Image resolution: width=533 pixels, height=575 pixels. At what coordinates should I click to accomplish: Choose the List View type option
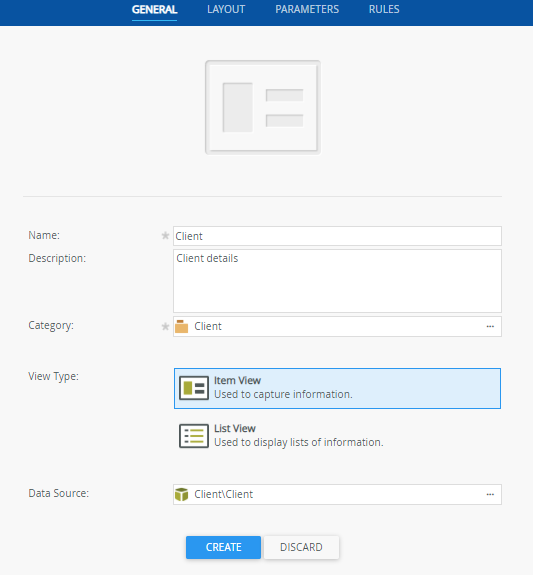point(337,436)
